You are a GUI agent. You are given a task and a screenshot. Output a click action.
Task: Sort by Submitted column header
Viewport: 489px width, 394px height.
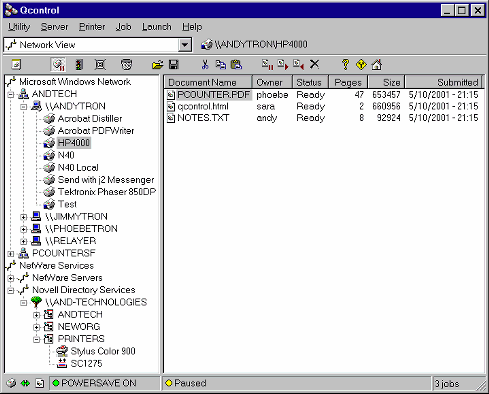443,82
